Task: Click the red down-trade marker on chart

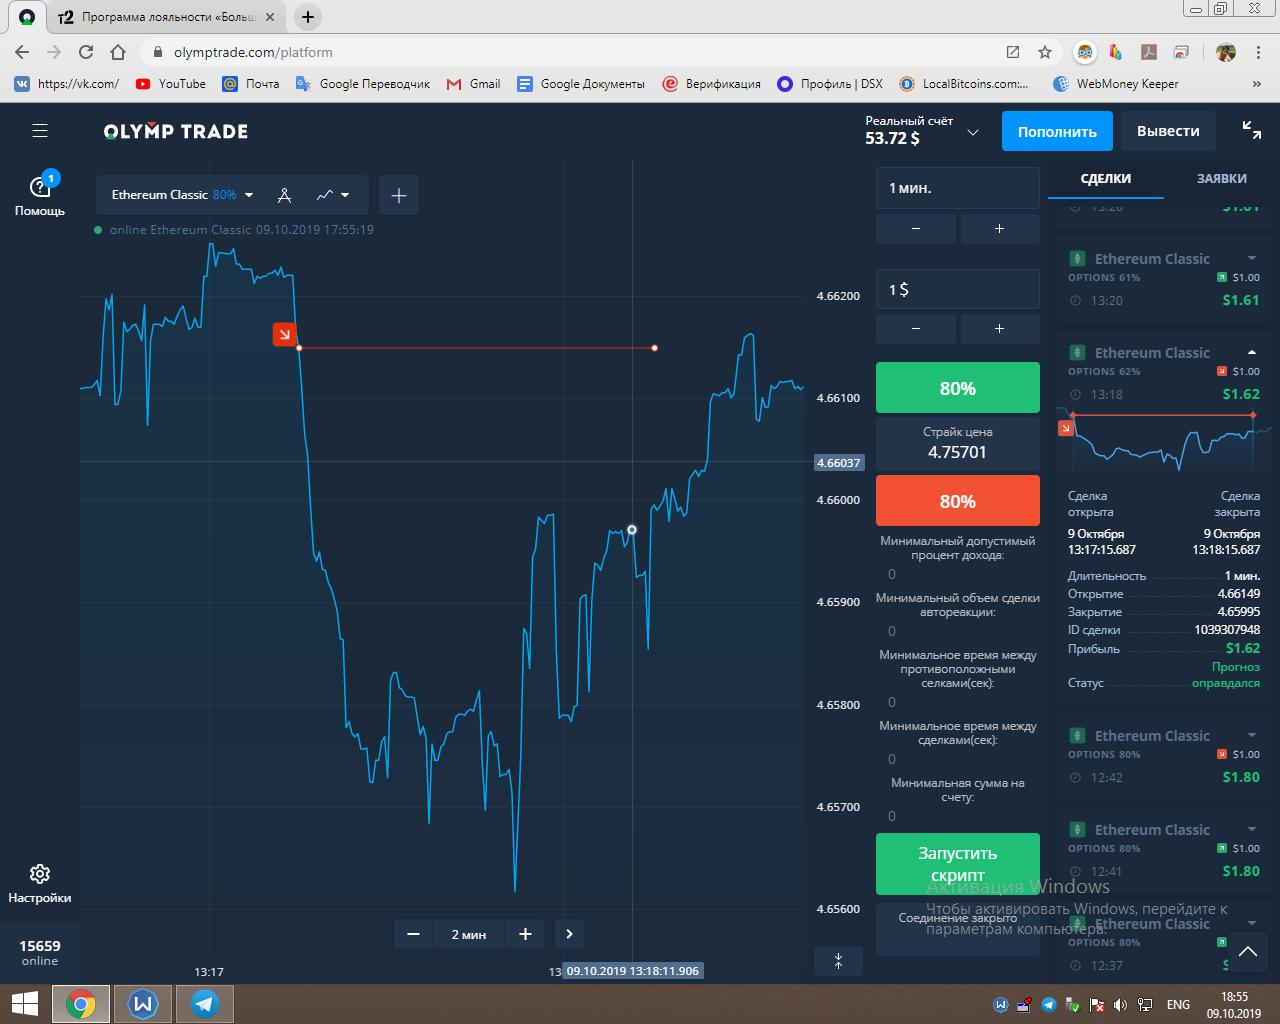Action: click(x=285, y=335)
